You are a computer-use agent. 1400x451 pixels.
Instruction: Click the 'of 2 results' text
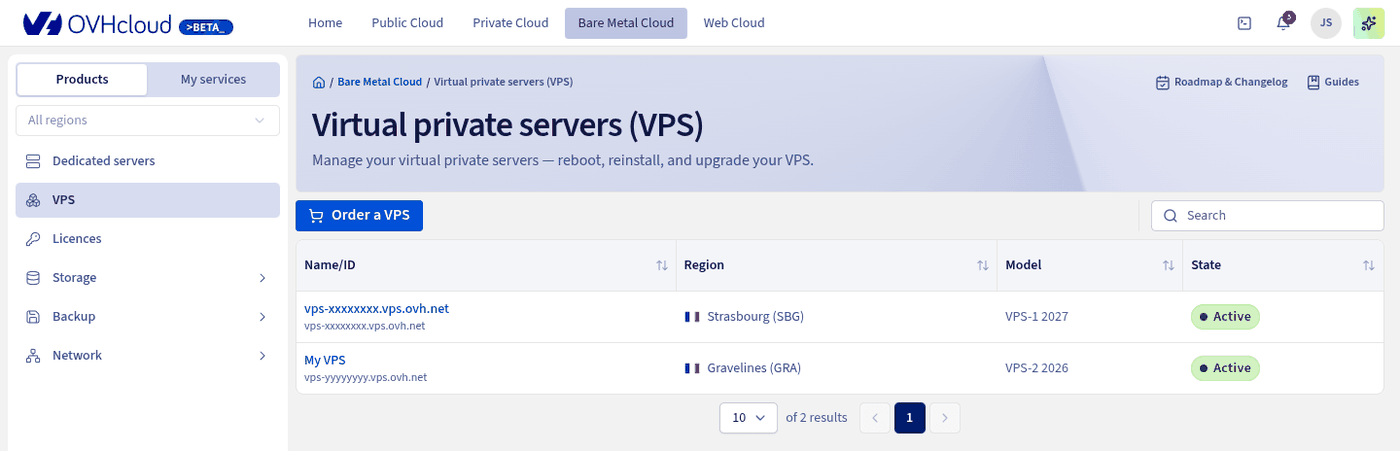[816, 418]
